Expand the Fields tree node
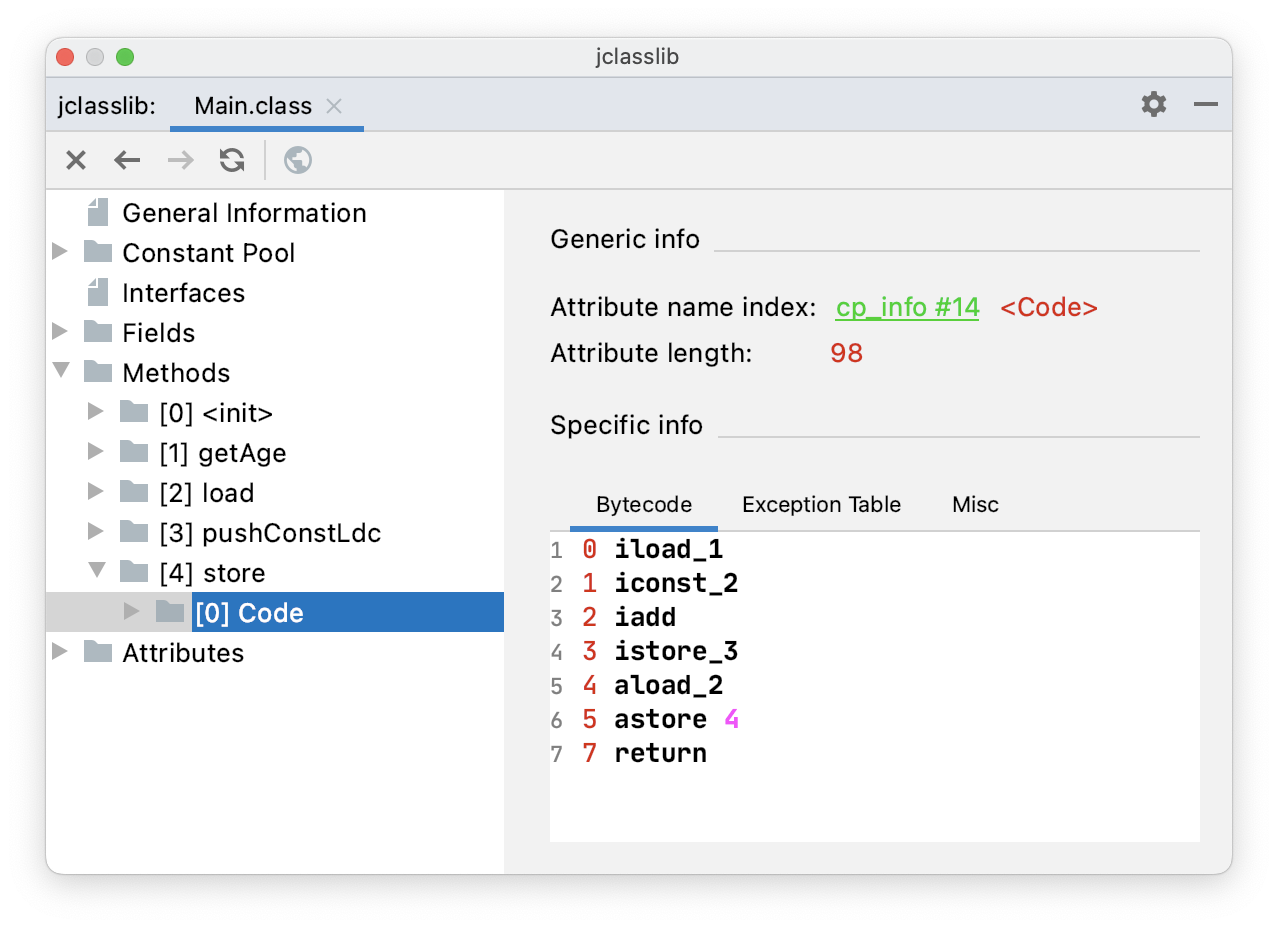Image resolution: width=1278 pixels, height=928 pixels. (61, 332)
